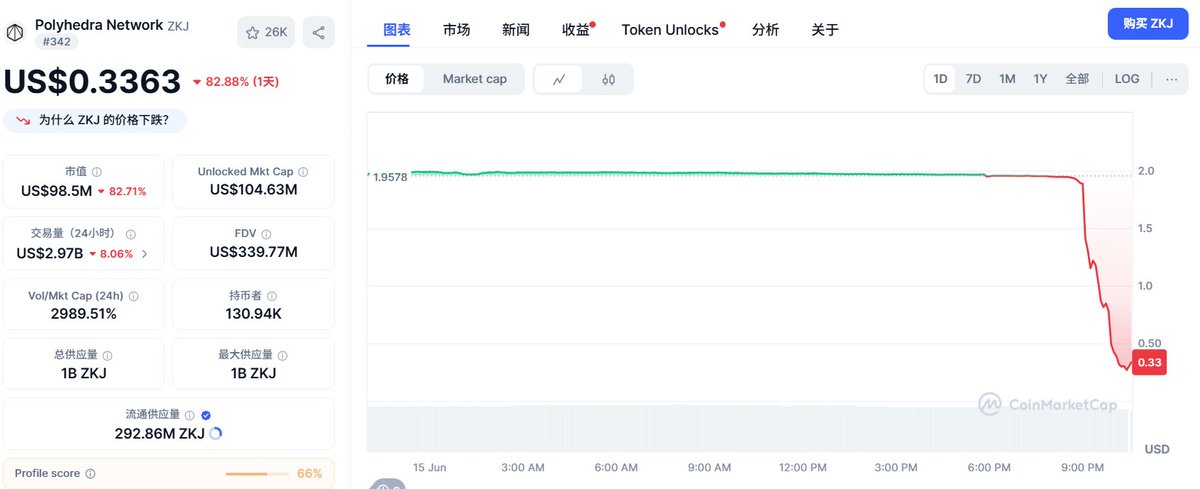Click the 9:00 PM time axis label
Image resolution: width=1200 pixels, height=489 pixels.
[1082, 467]
